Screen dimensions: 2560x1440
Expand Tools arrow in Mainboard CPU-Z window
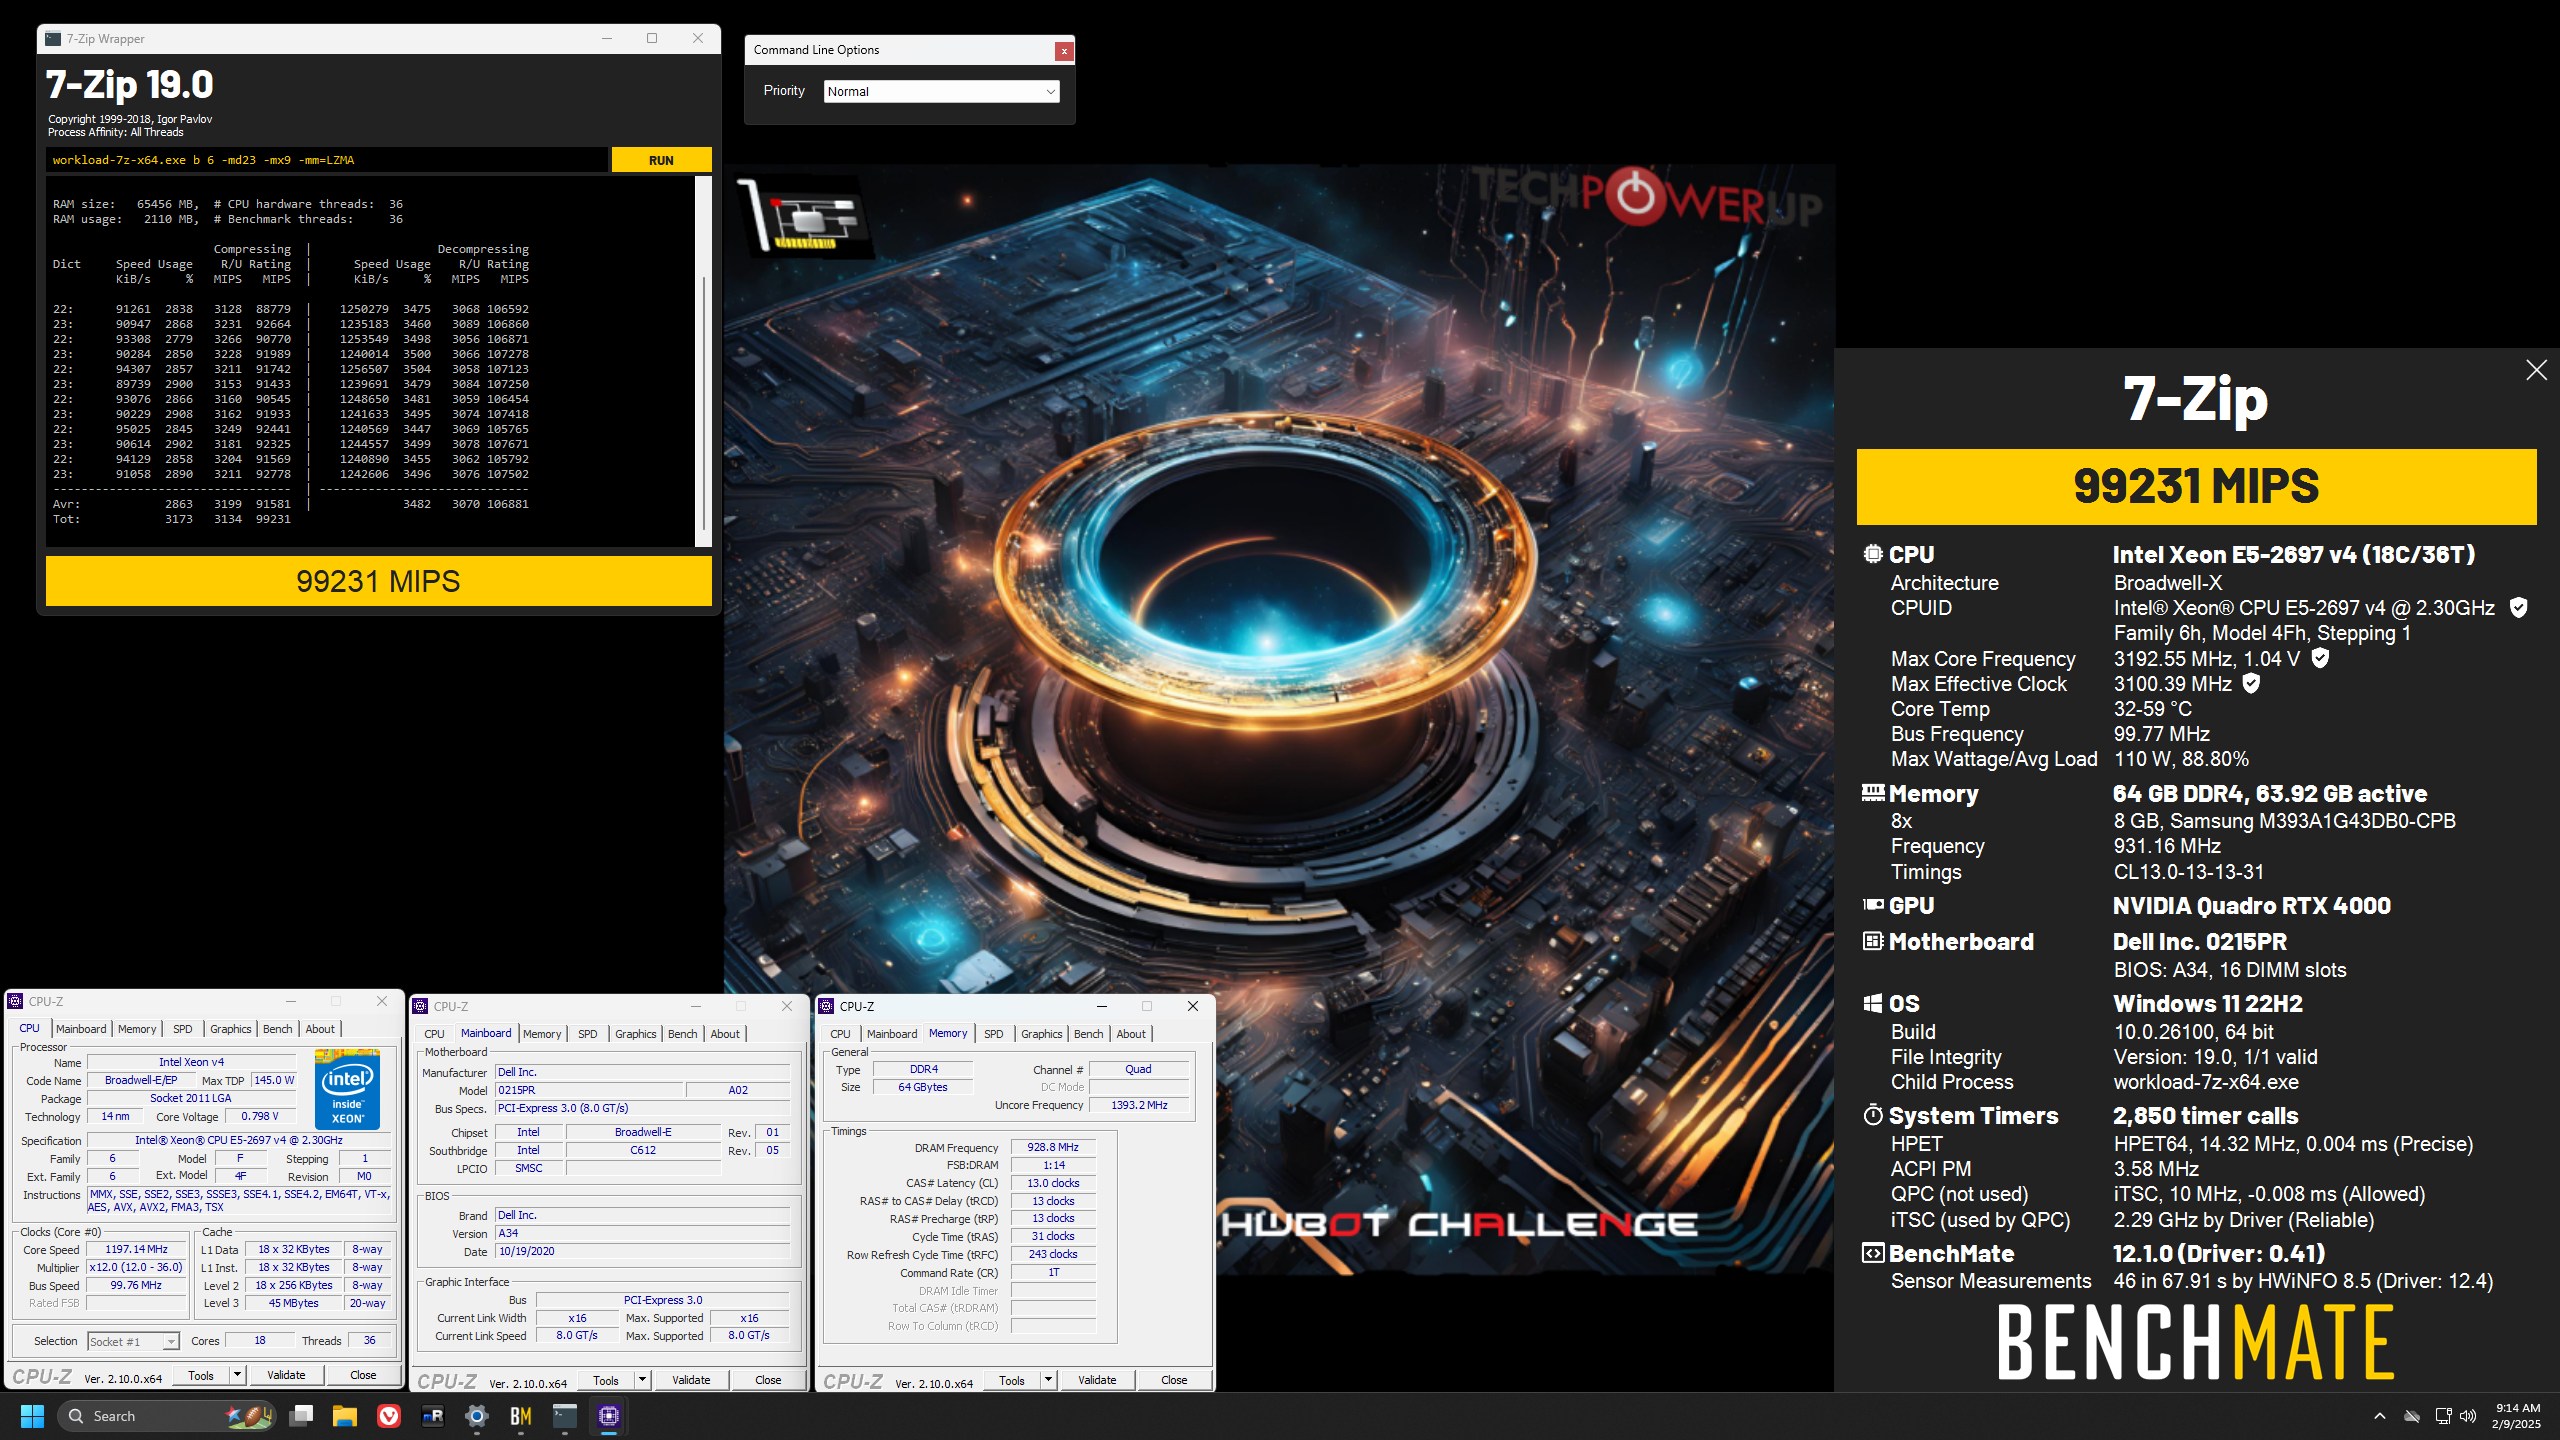tap(642, 1380)
